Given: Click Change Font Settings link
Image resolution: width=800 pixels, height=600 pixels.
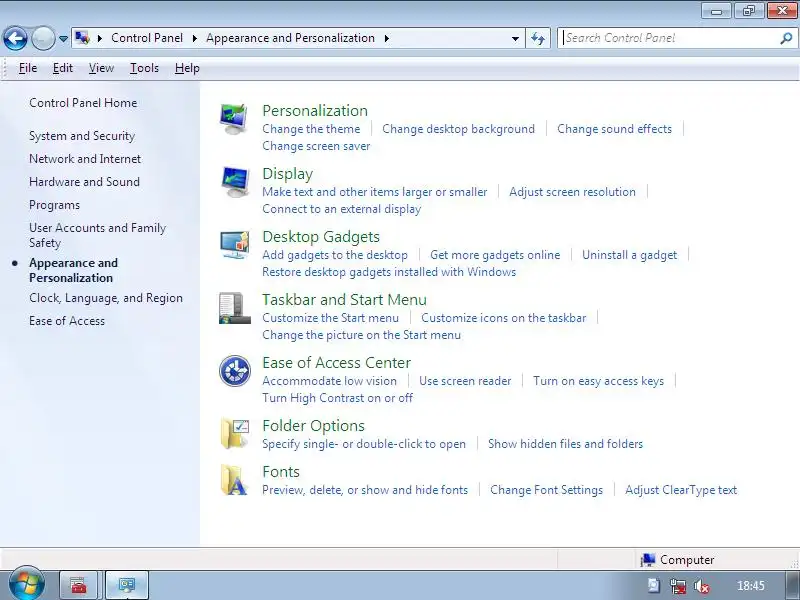Looking at the screenshot, I should point(546,490).
